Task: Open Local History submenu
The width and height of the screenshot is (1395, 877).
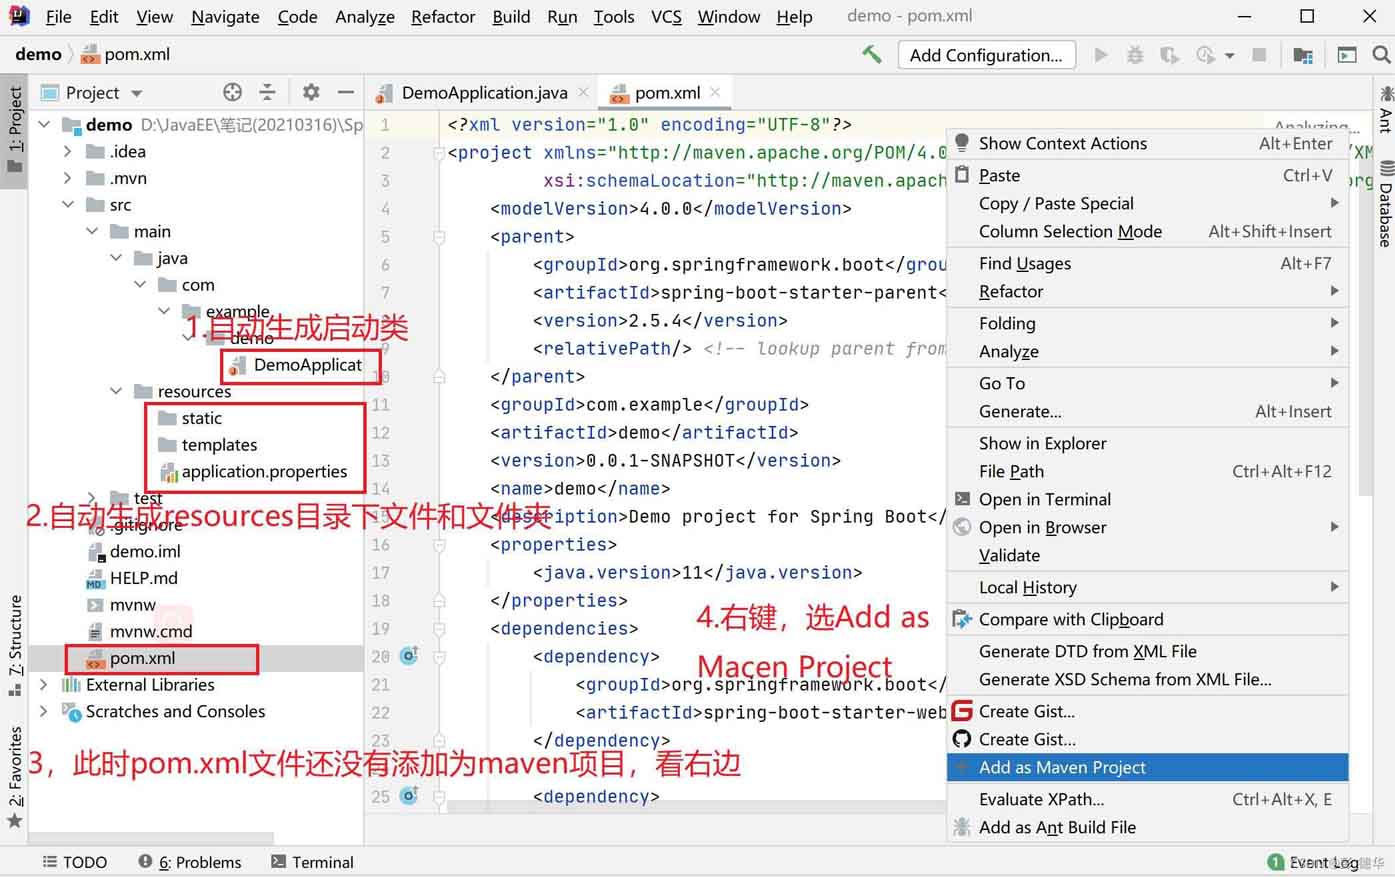Action: (x=1147, y=587)
